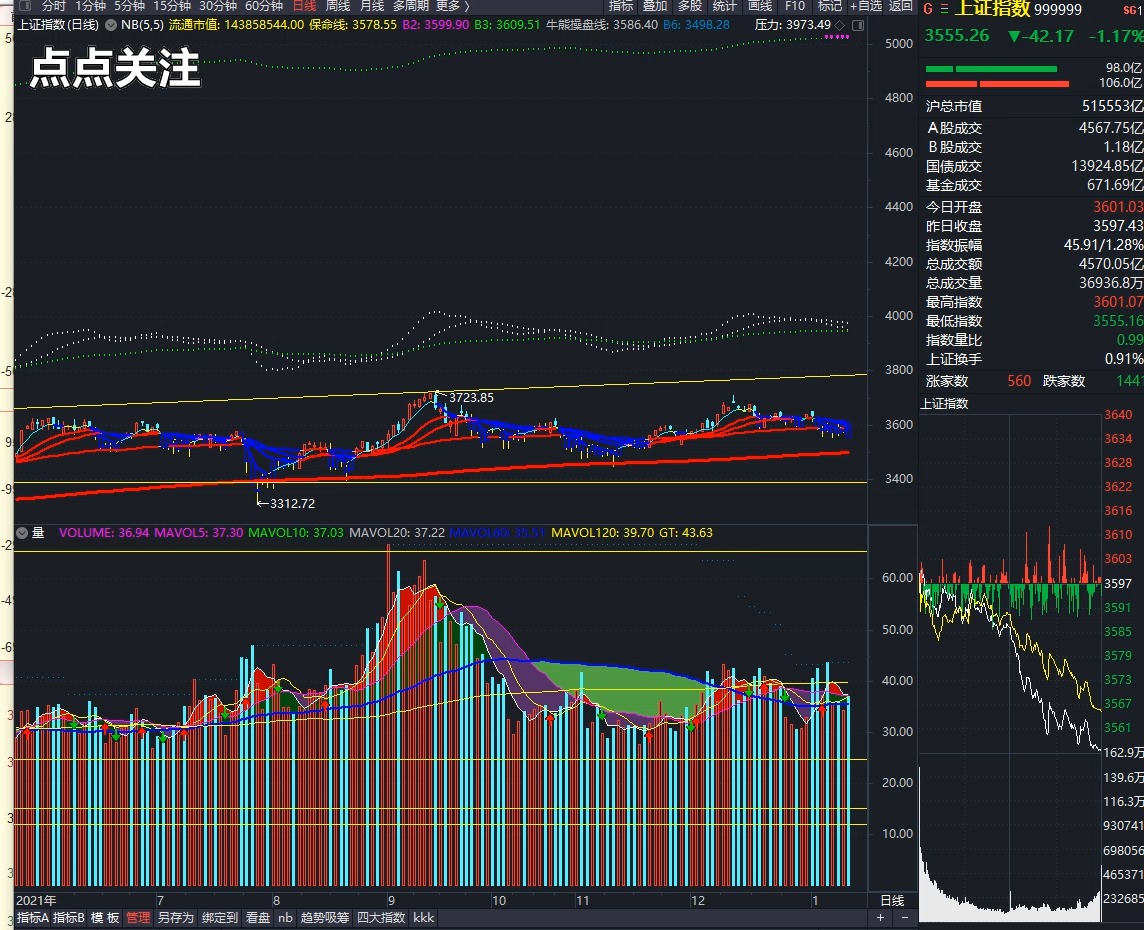The width and height of the screenshot is (1144, 930).
Task: Open the 指标A tab
Action: pos(33,917)
